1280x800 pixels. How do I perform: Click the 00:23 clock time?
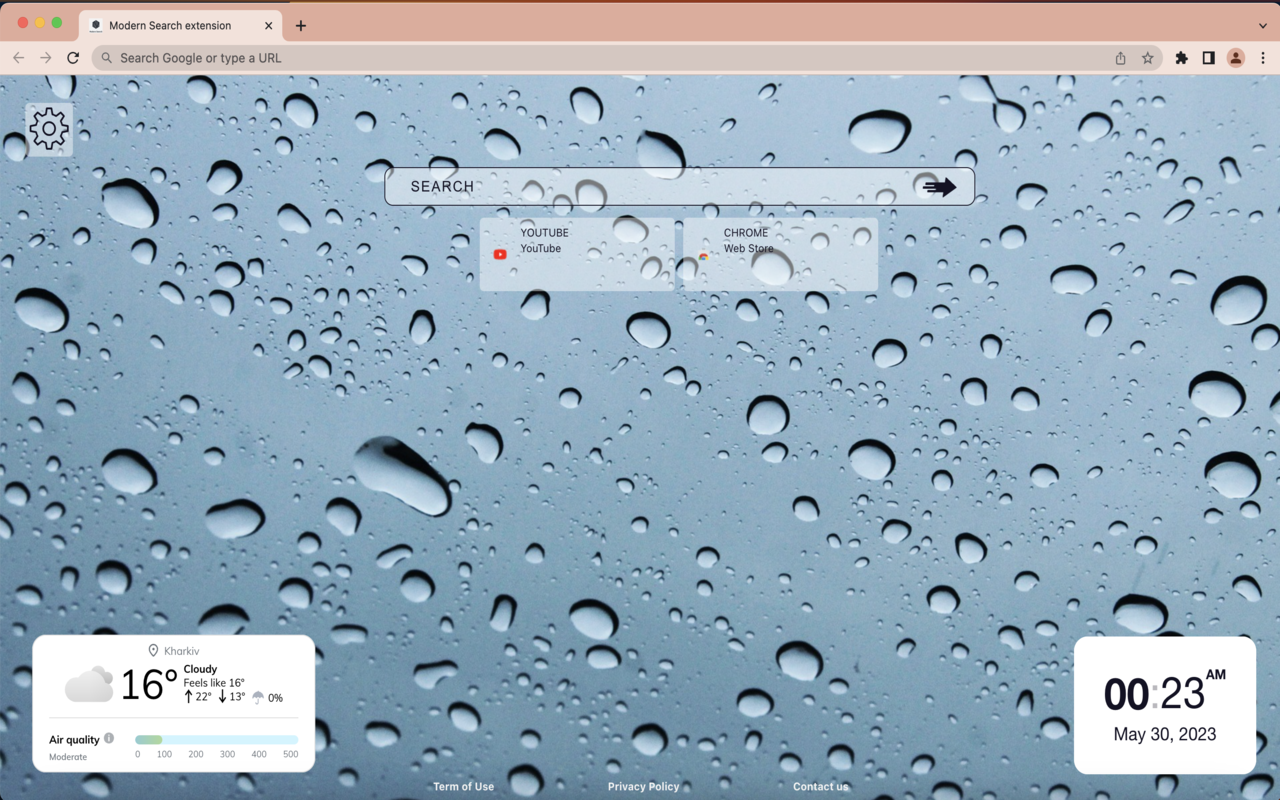click(1154, 694)
